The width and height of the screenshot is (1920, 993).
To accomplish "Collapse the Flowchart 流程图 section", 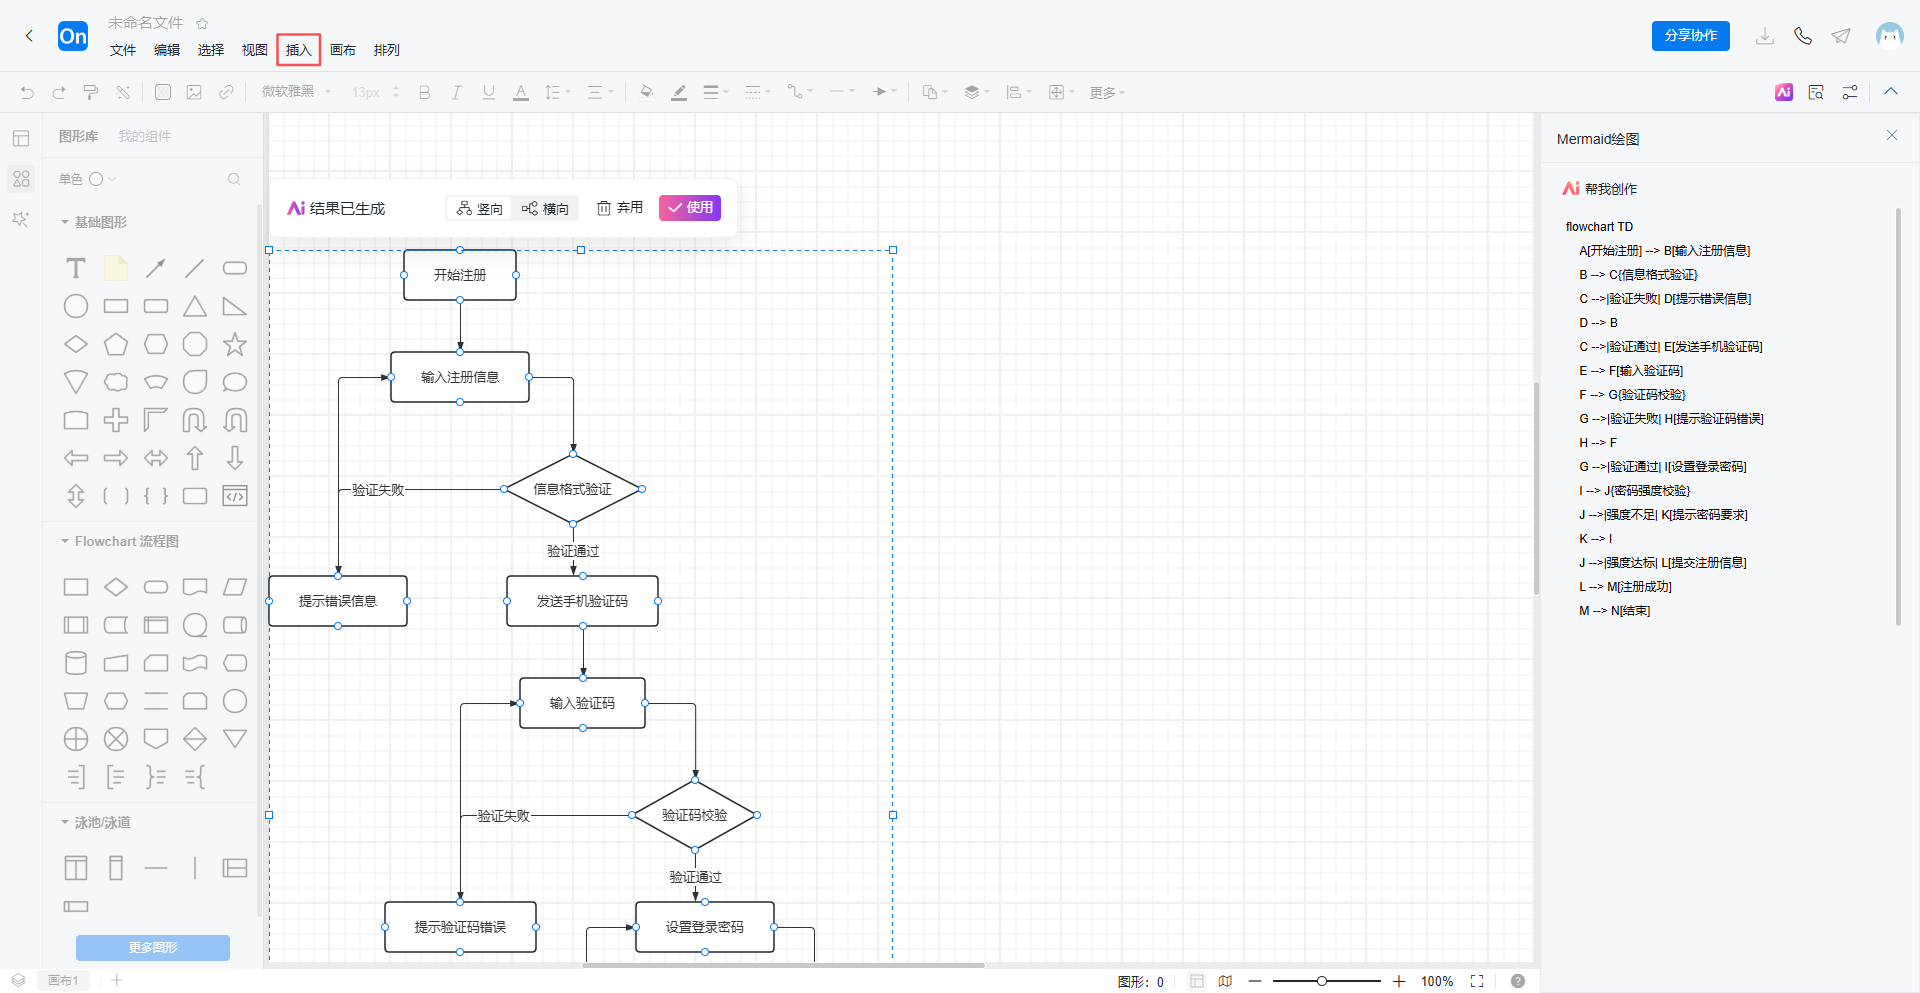I will click(x=65, y=541).
